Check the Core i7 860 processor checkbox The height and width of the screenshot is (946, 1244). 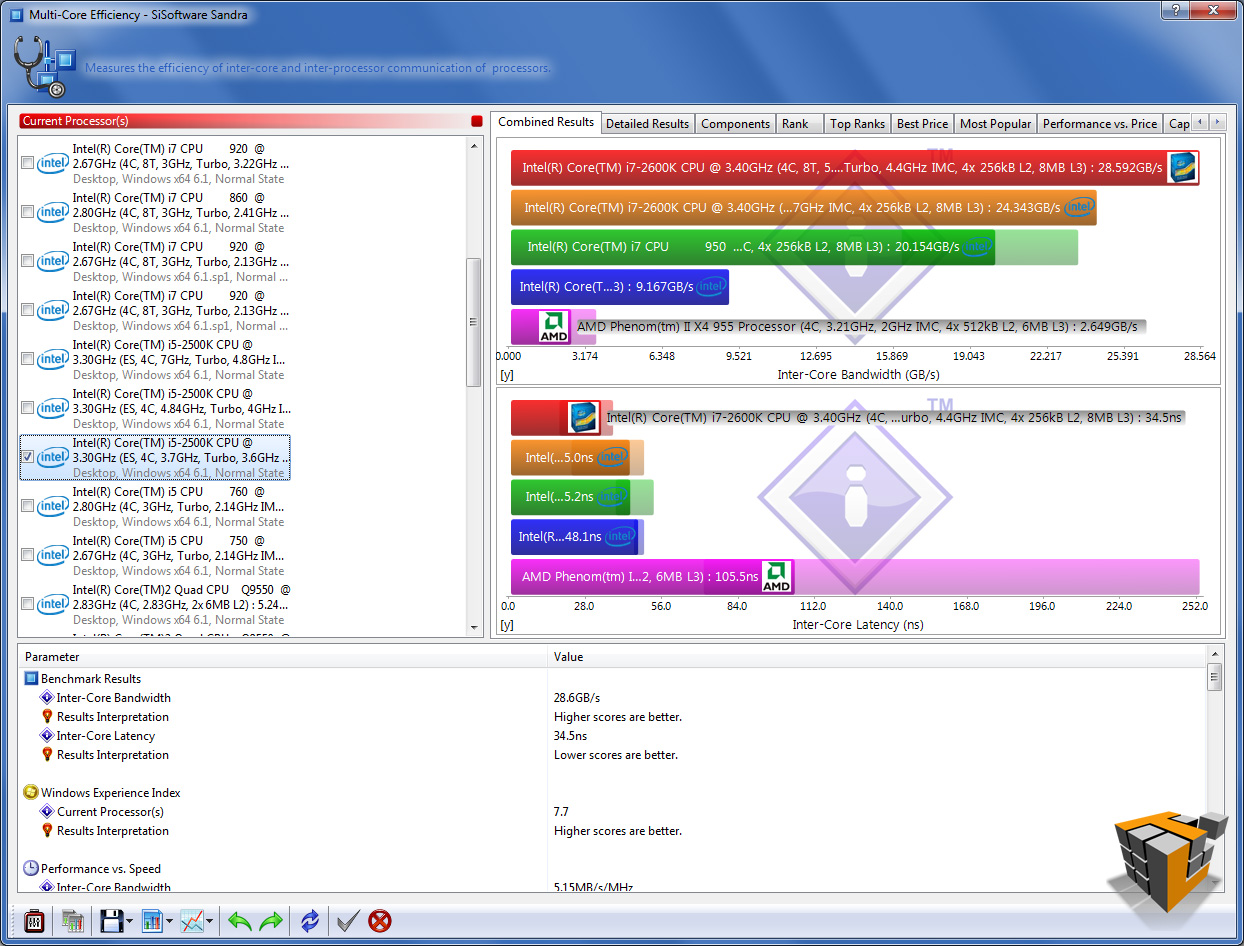(x=27, y=212)
